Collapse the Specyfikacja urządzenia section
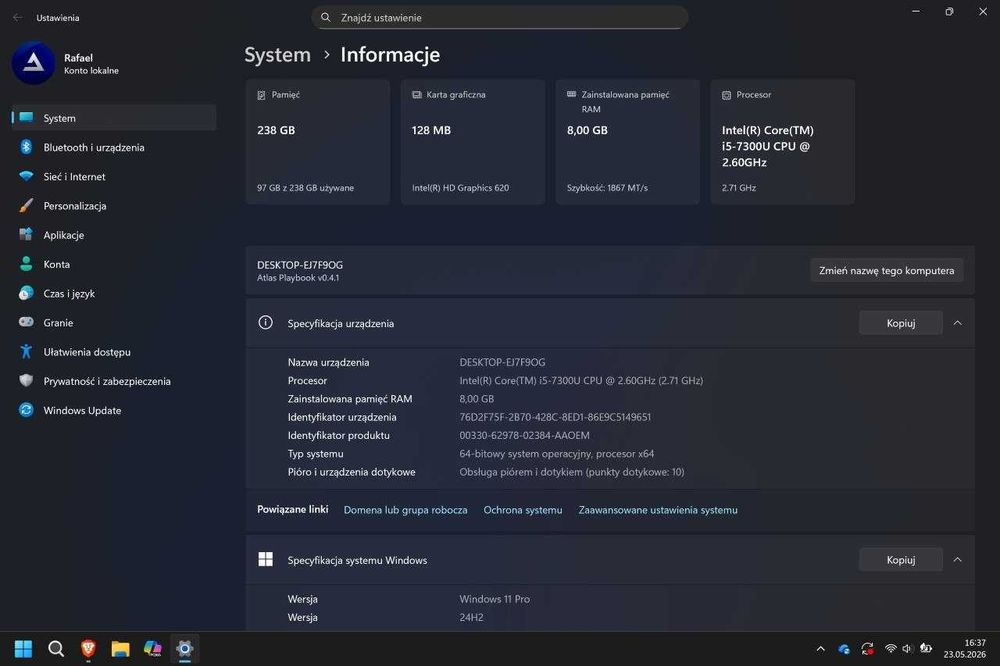The width and height of the screenshot is (1000, 666). (957, 323)
